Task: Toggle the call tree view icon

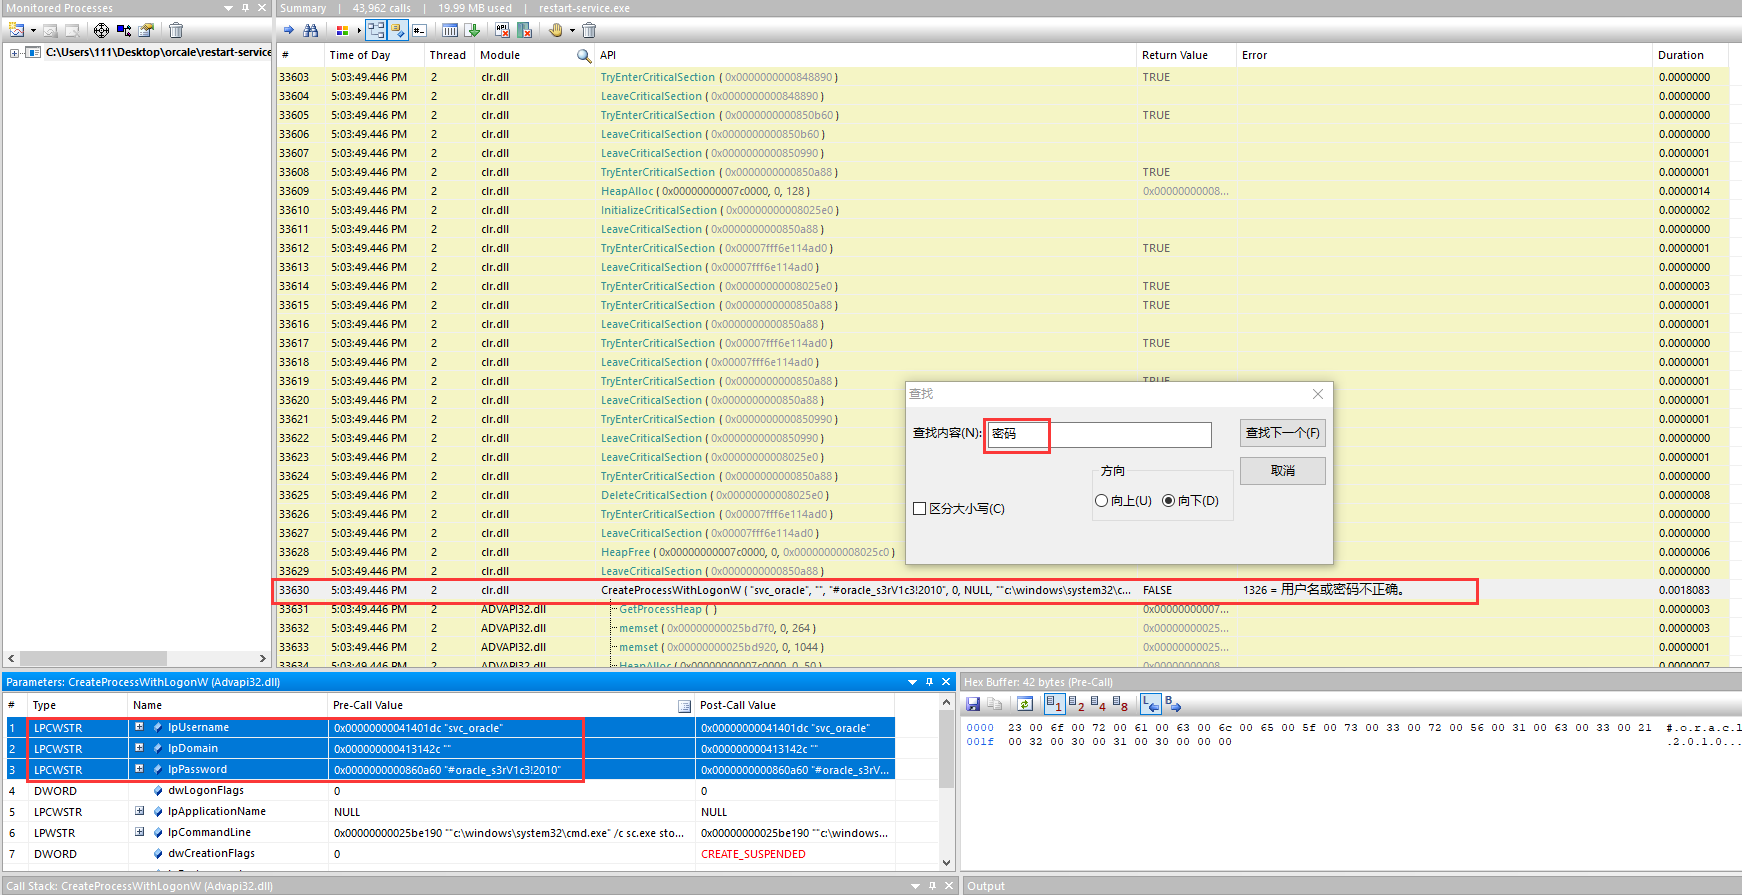Action: coord(376,30)
